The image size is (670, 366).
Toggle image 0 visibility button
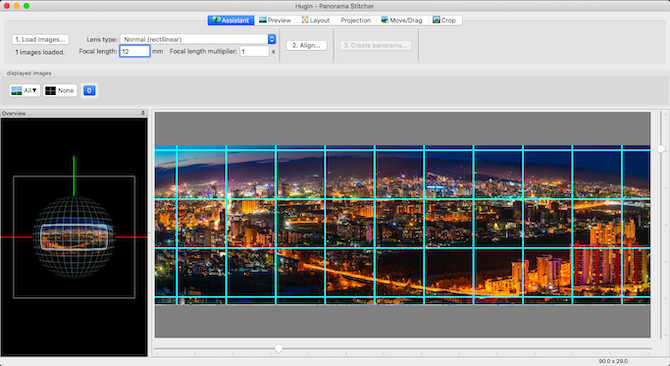pyautogui.click(x=89, y=91)
